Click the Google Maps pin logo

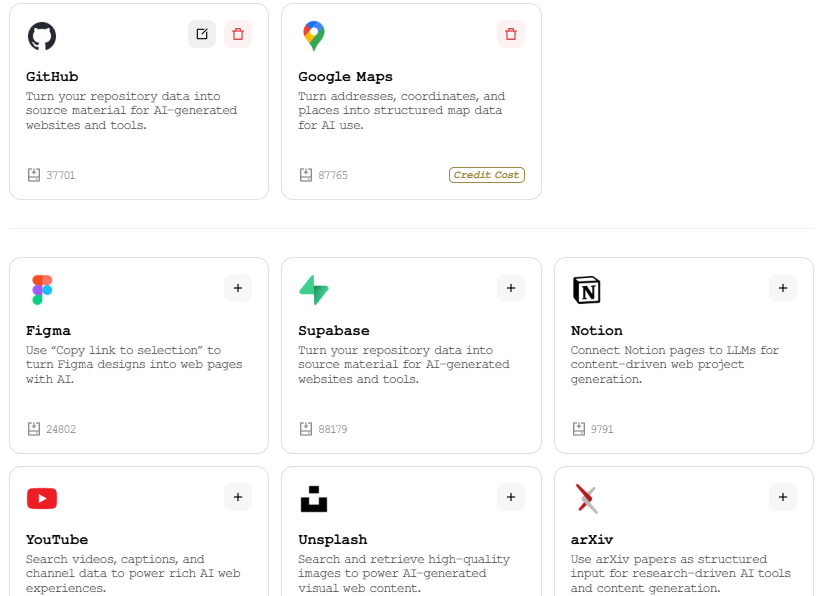point(314,36)
